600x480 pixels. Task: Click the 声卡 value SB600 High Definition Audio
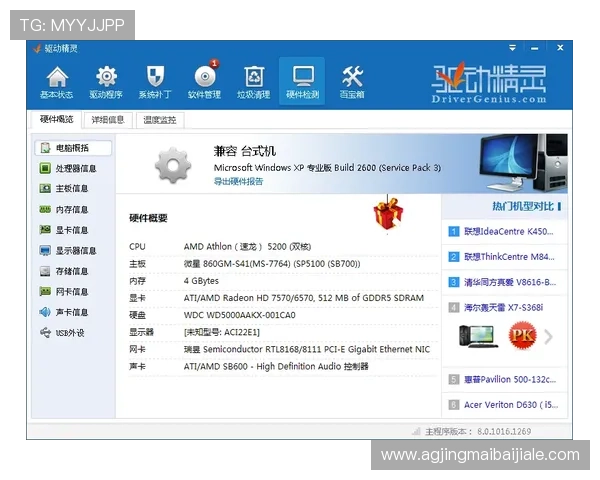[x=276, y=367]
